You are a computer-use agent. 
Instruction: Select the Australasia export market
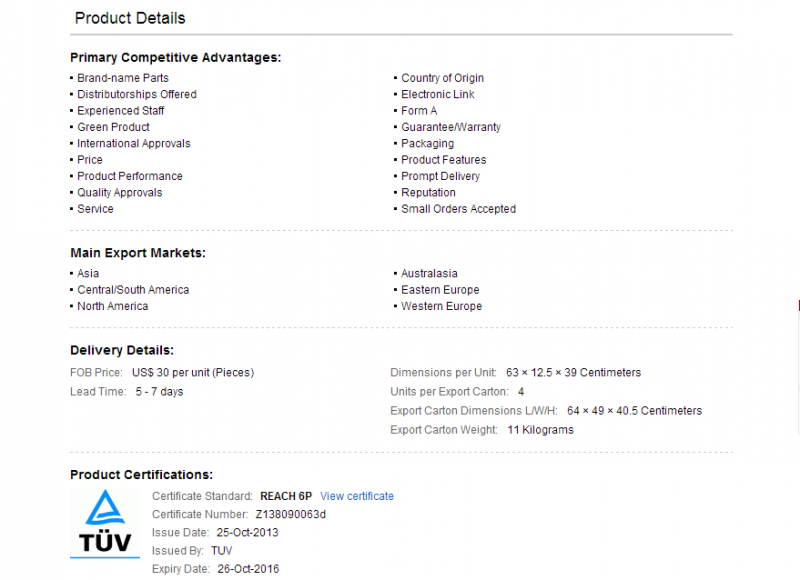[429, 273]
